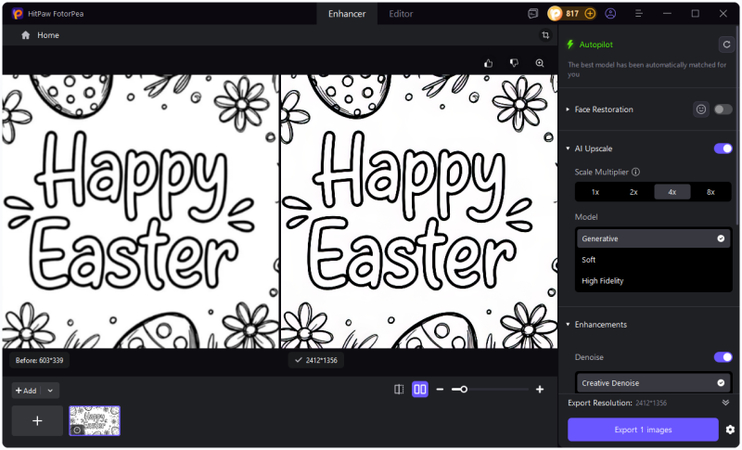Click the large plus add-image tile
This screenshot has width=742, height=450.
(x=37, y=421)
